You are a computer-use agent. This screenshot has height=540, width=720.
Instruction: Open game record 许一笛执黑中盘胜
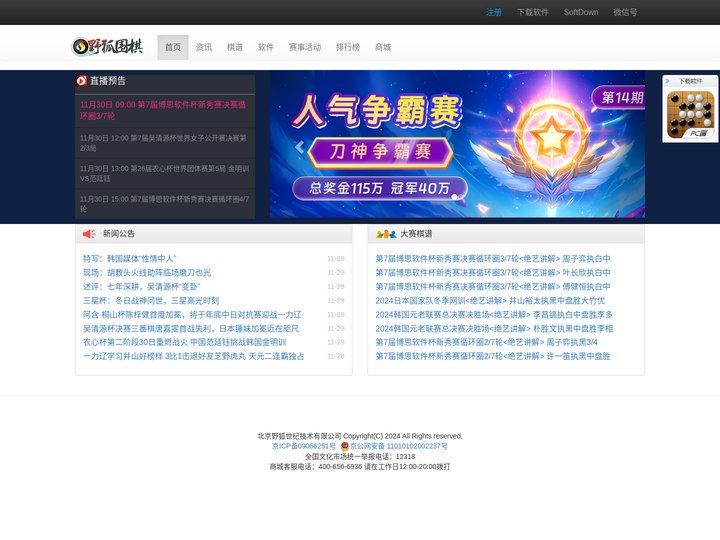tap(493, 356)
